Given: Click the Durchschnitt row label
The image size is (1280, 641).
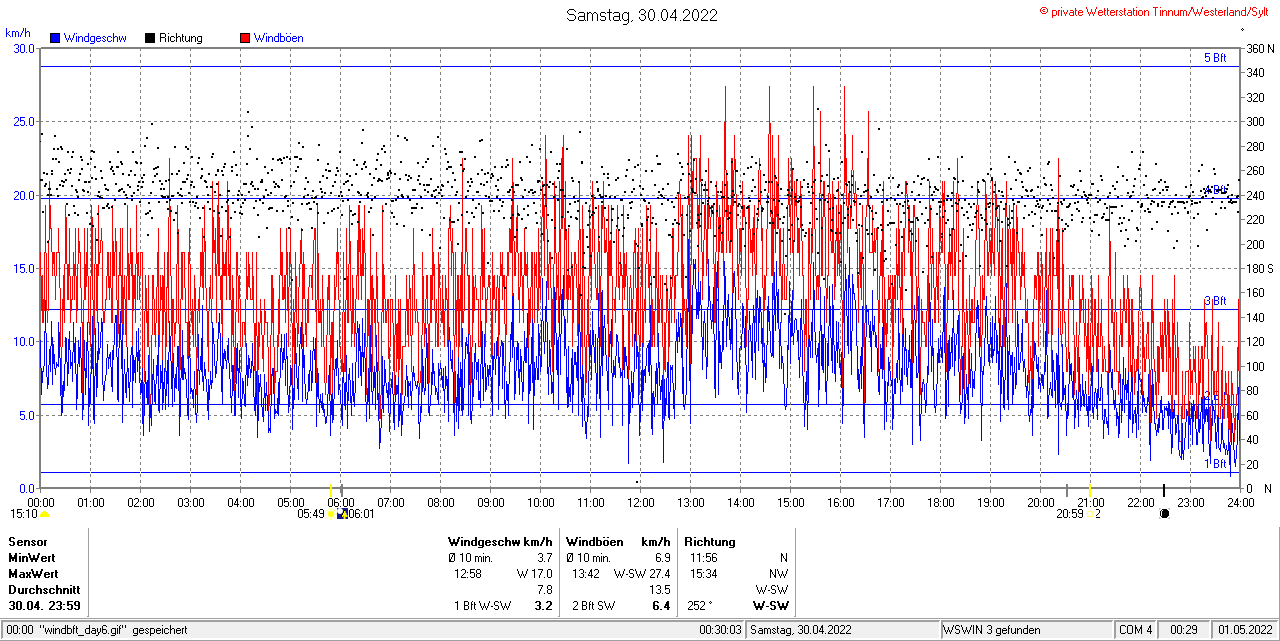Looking at the screenshot, I should coord(43,589).
